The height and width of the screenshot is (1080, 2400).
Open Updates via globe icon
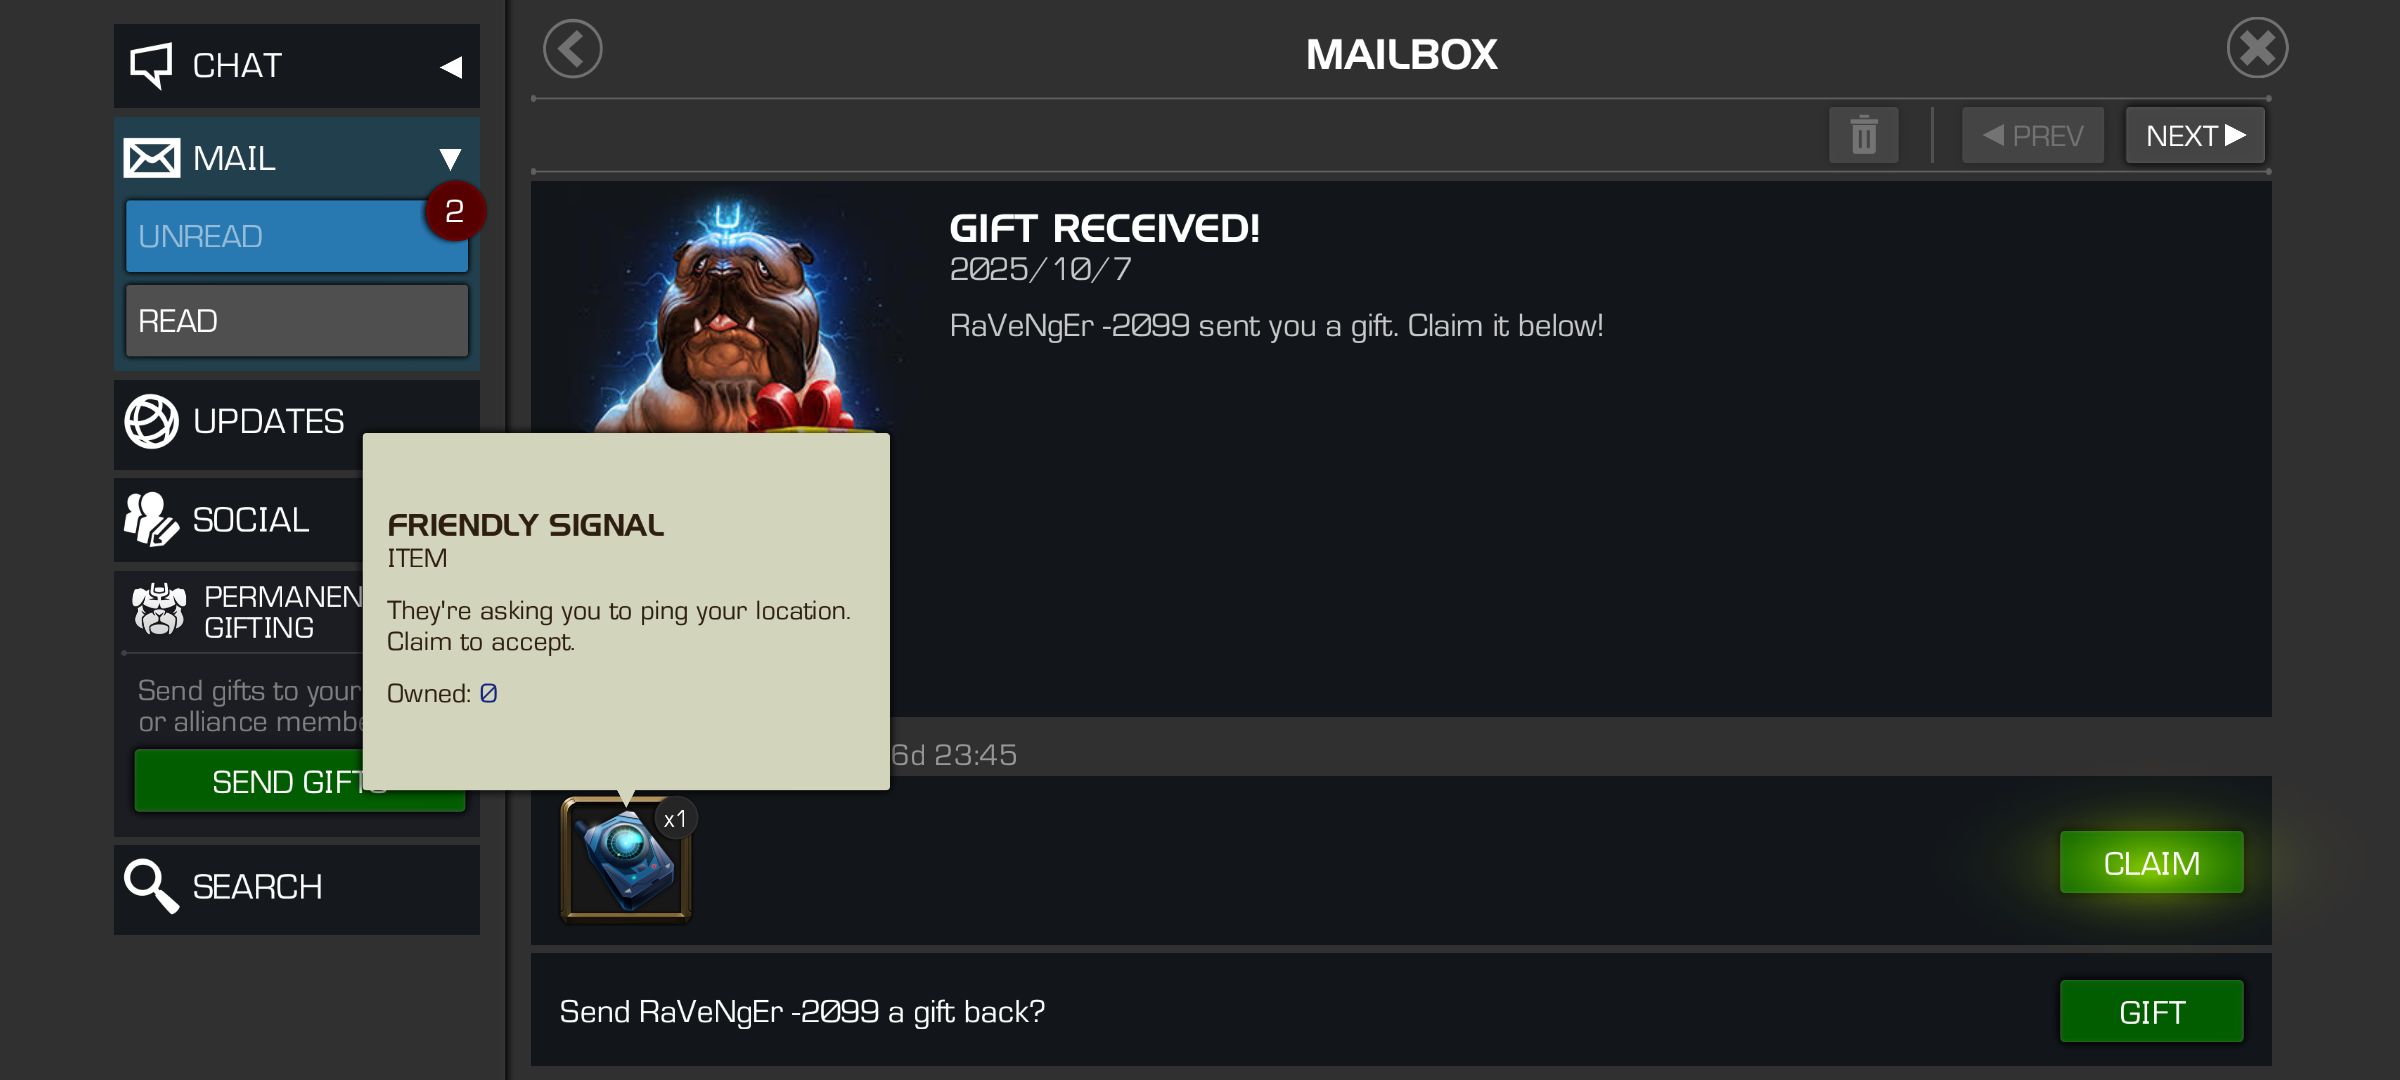coord(152,421)
